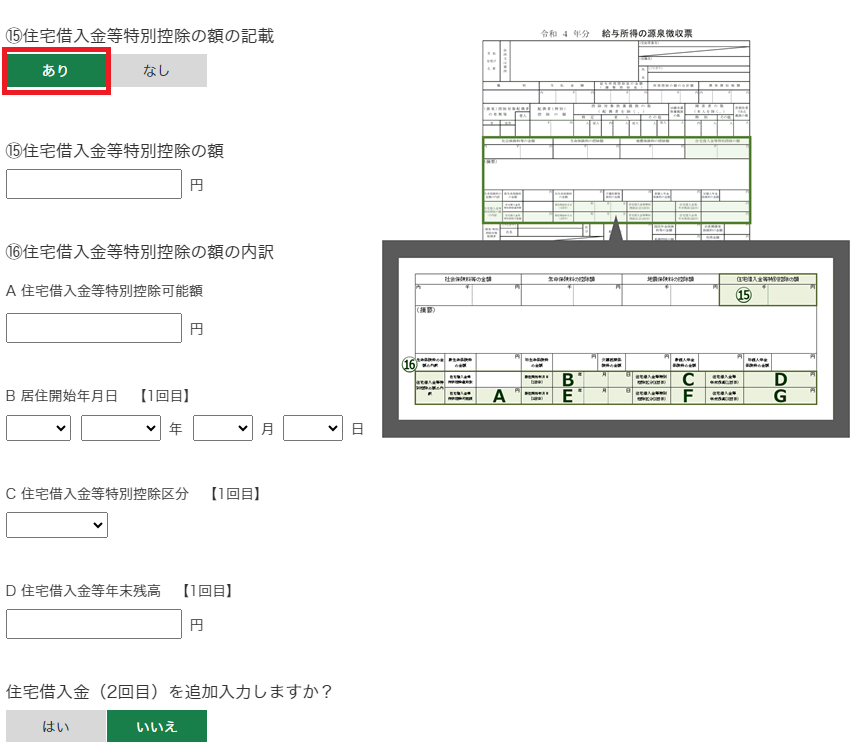Open the year dropdown directly left of 年
Image resolution: width=864 pixels, height=755 pixels.
pyautogui.click(x=120, y=428)
